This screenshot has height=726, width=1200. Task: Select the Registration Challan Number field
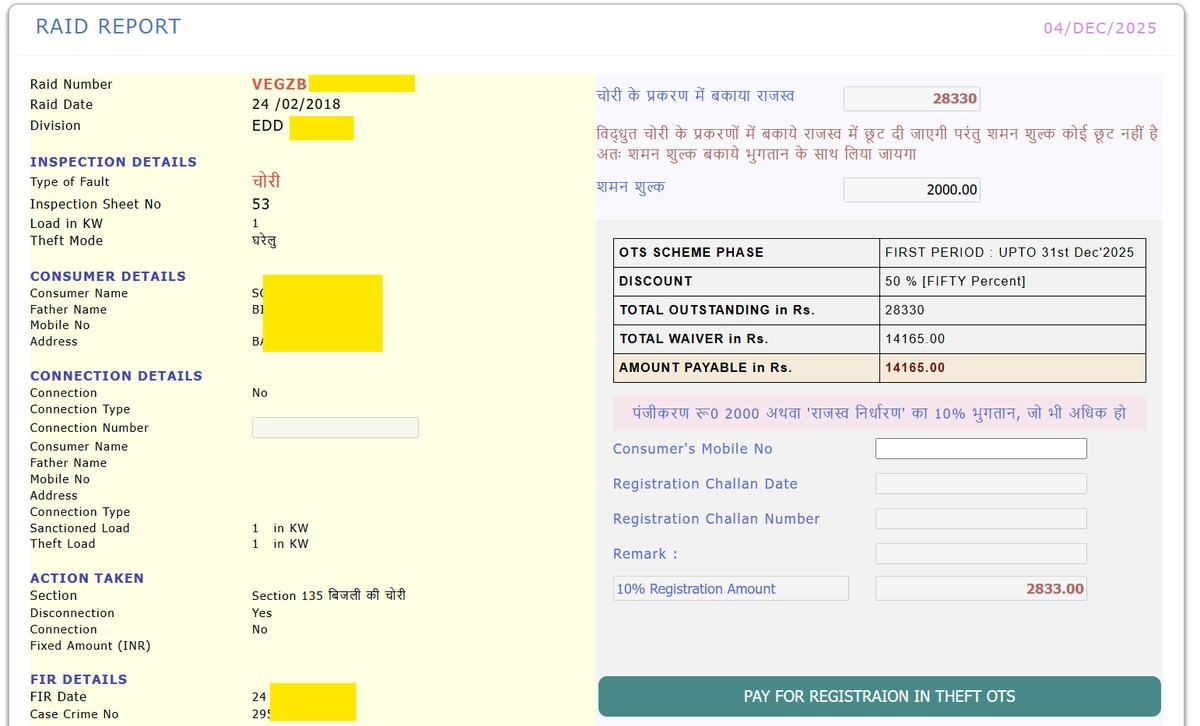[980, 519]
